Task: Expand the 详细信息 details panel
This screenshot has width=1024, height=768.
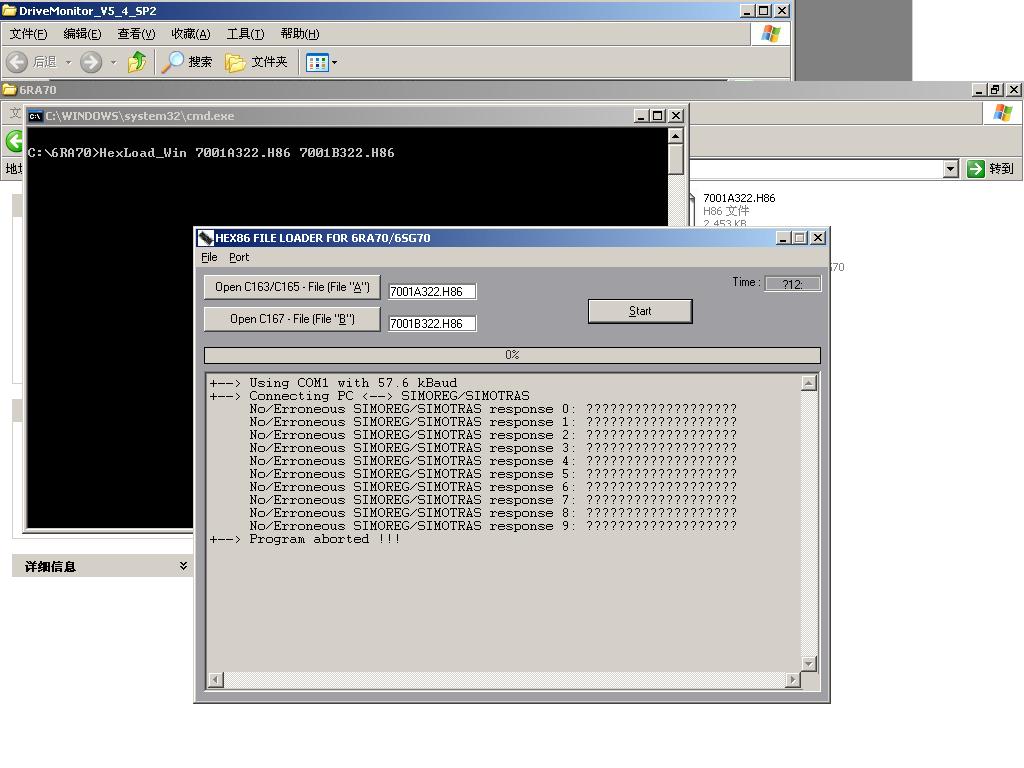Action: 184,566
